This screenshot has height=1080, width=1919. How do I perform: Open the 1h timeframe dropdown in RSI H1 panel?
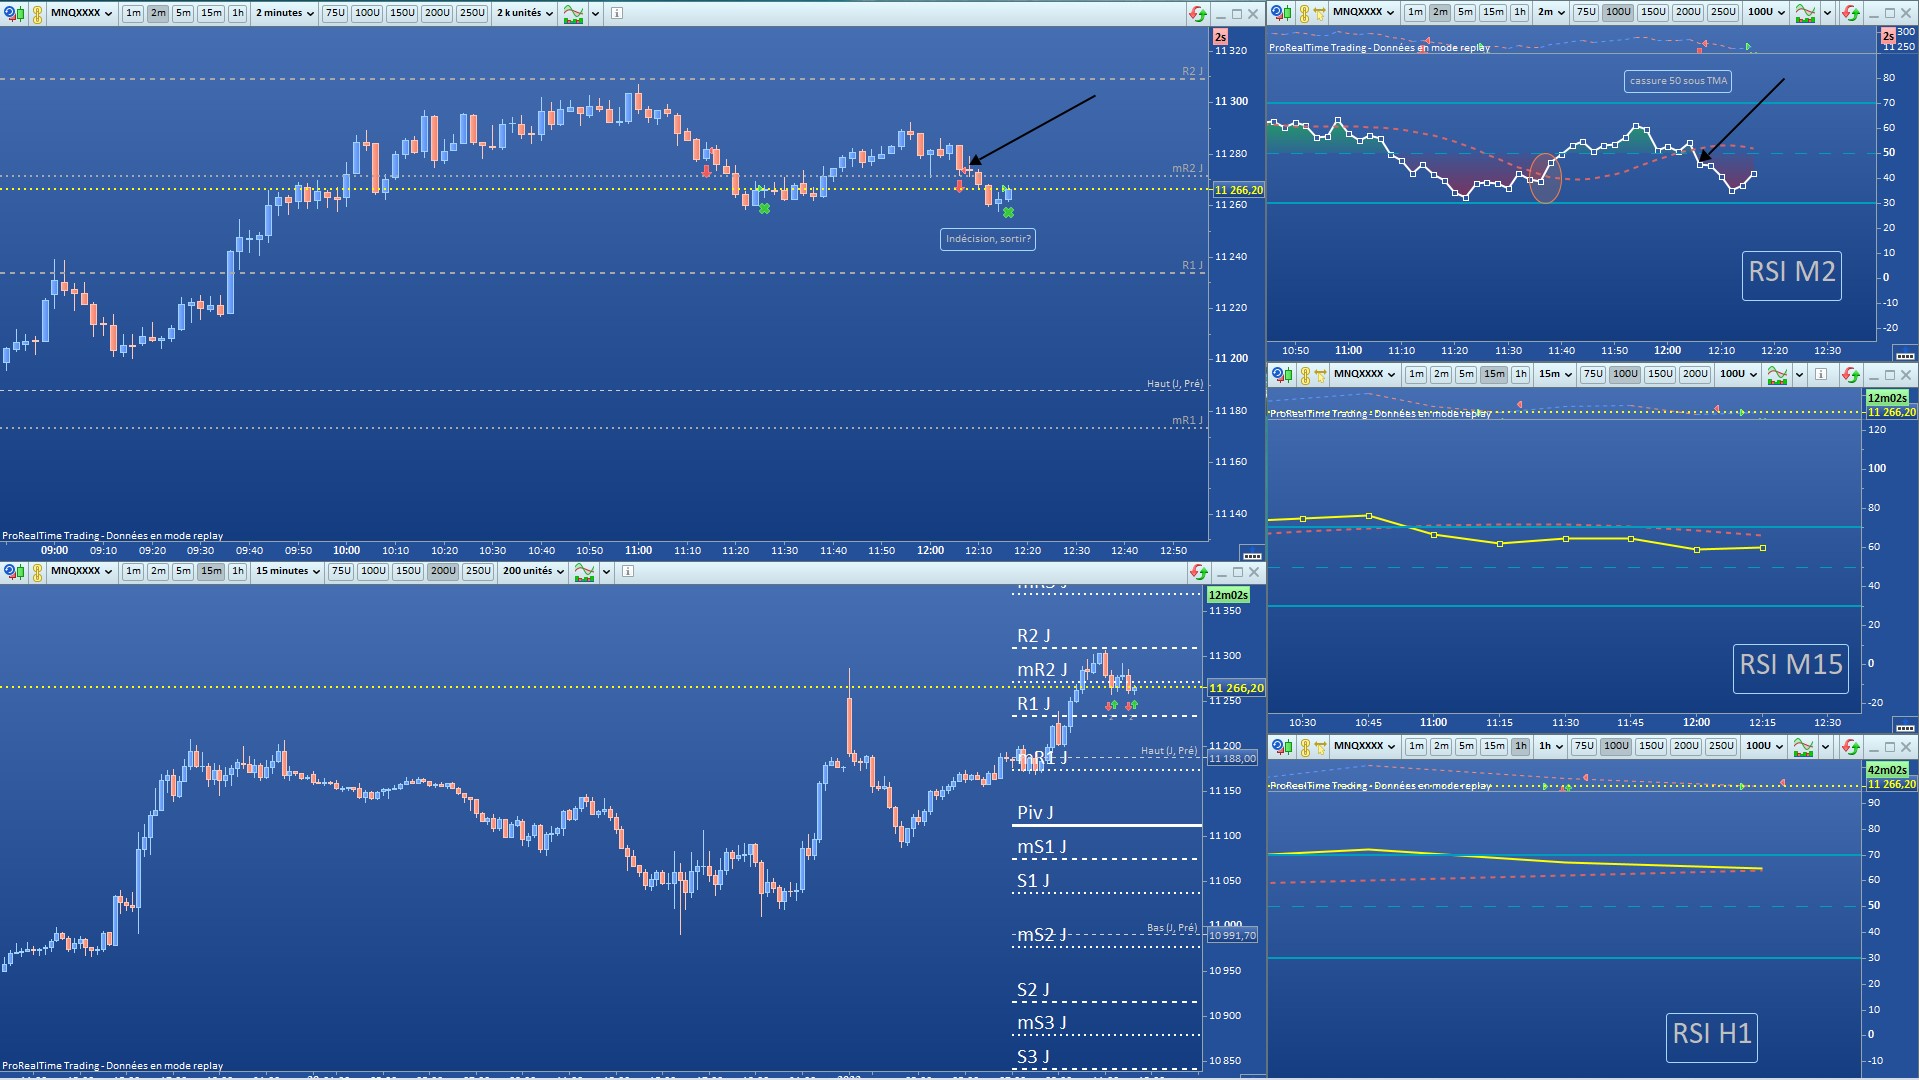click(1552, 746)
